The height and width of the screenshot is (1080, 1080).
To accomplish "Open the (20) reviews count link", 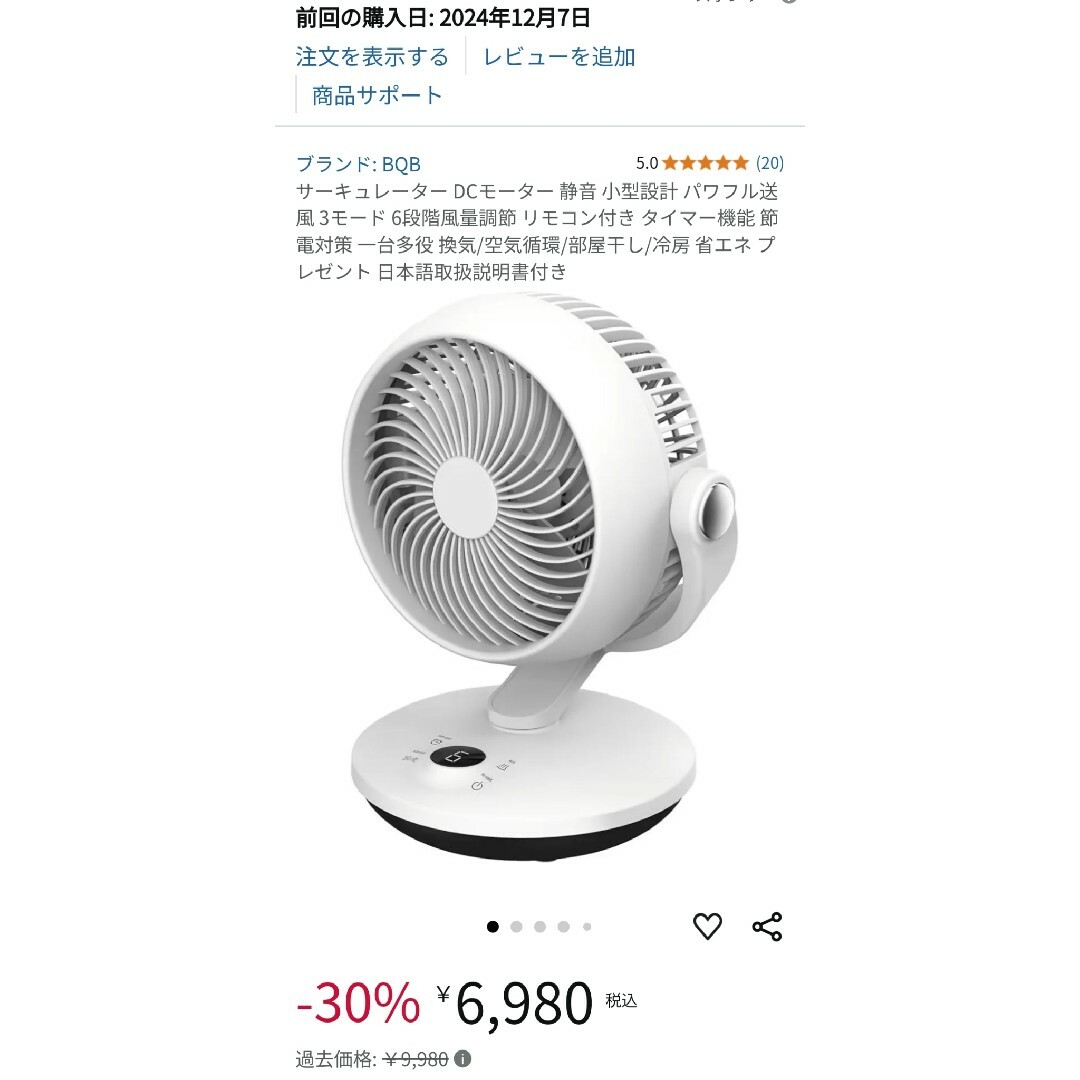I will click(x=770, y=163).
